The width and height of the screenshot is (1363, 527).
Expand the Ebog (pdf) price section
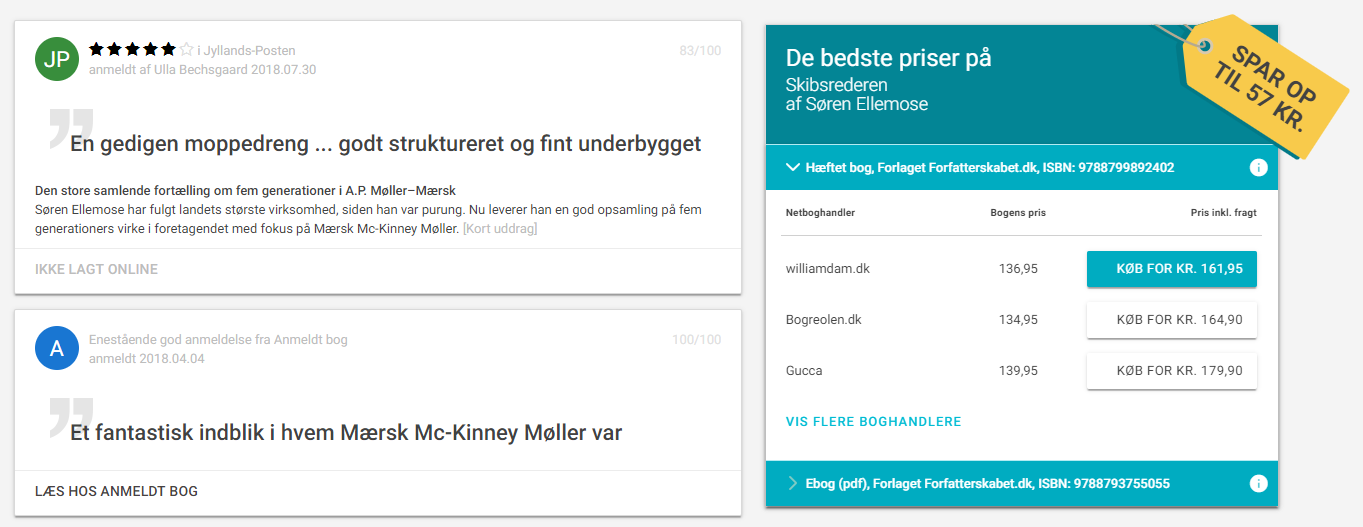[792, 484]
